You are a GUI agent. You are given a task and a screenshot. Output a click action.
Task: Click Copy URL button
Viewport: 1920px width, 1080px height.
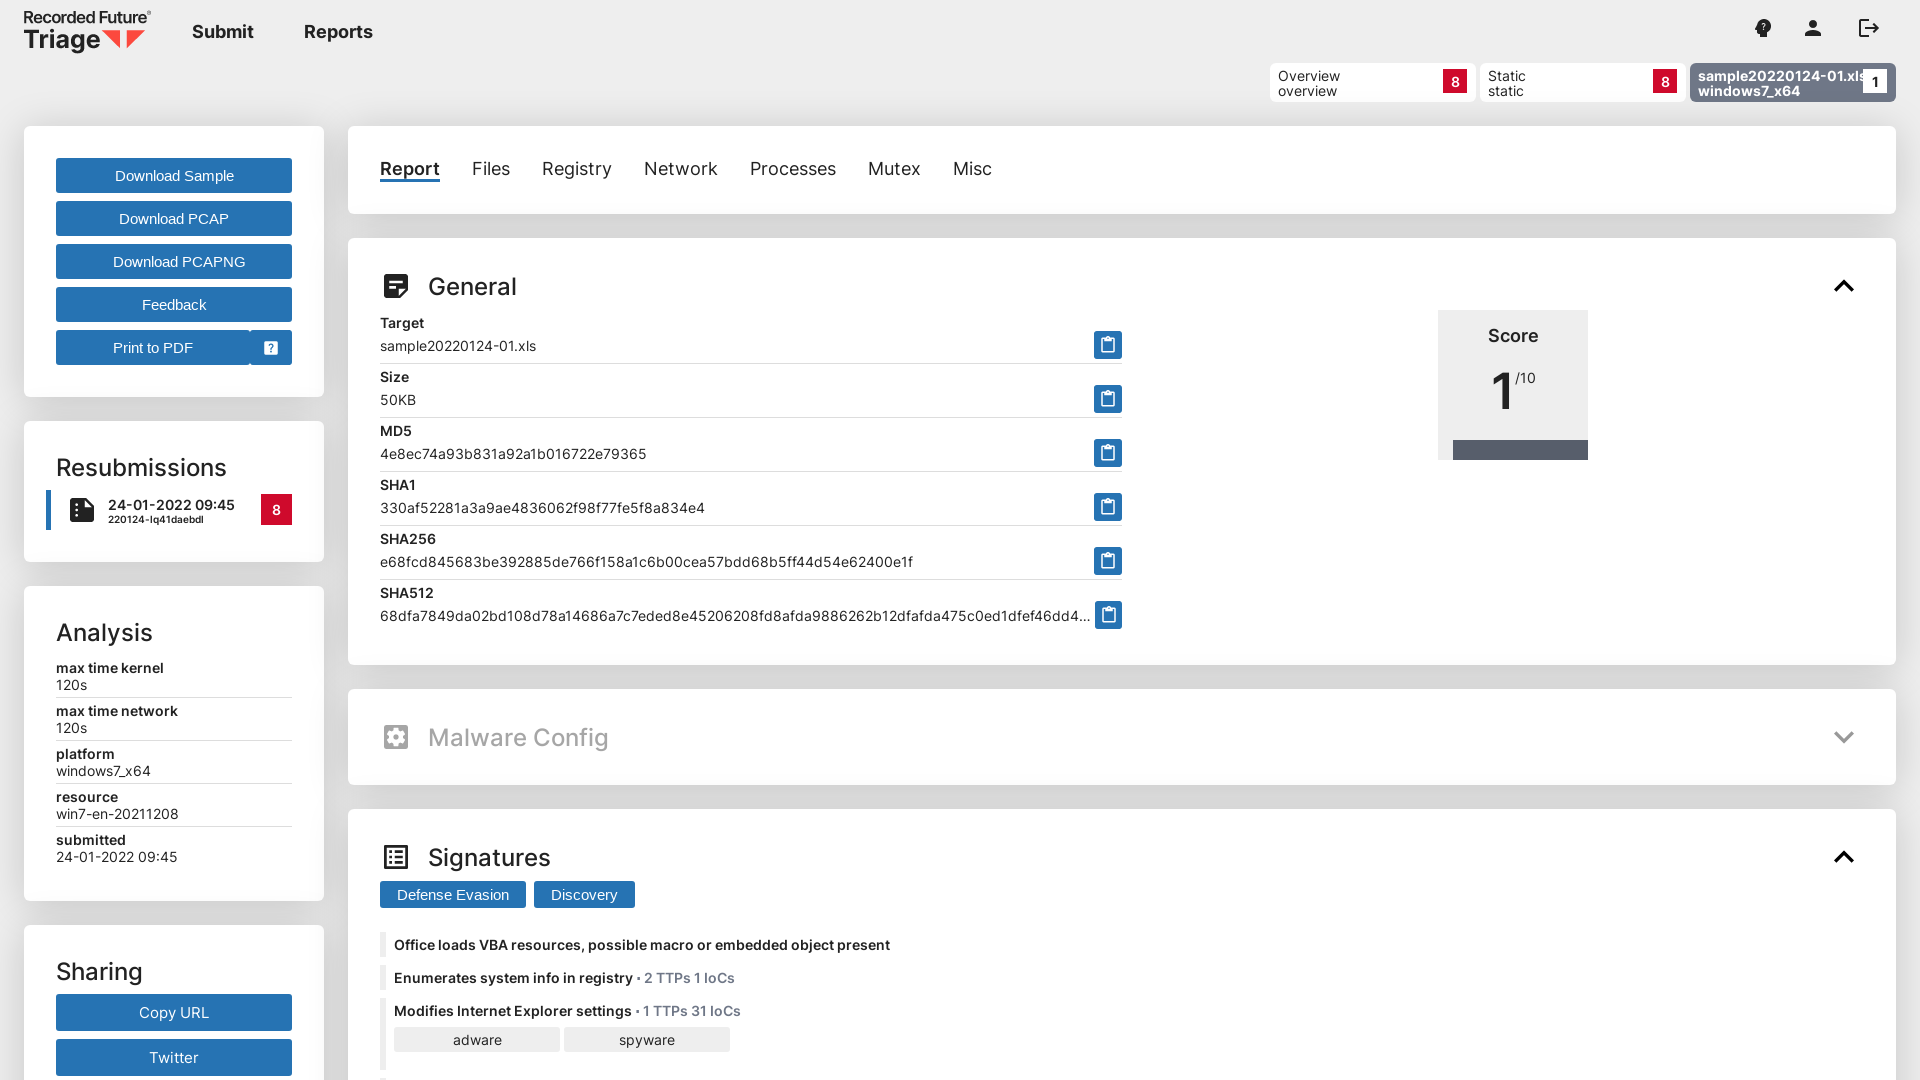[x=174, y=1012]
